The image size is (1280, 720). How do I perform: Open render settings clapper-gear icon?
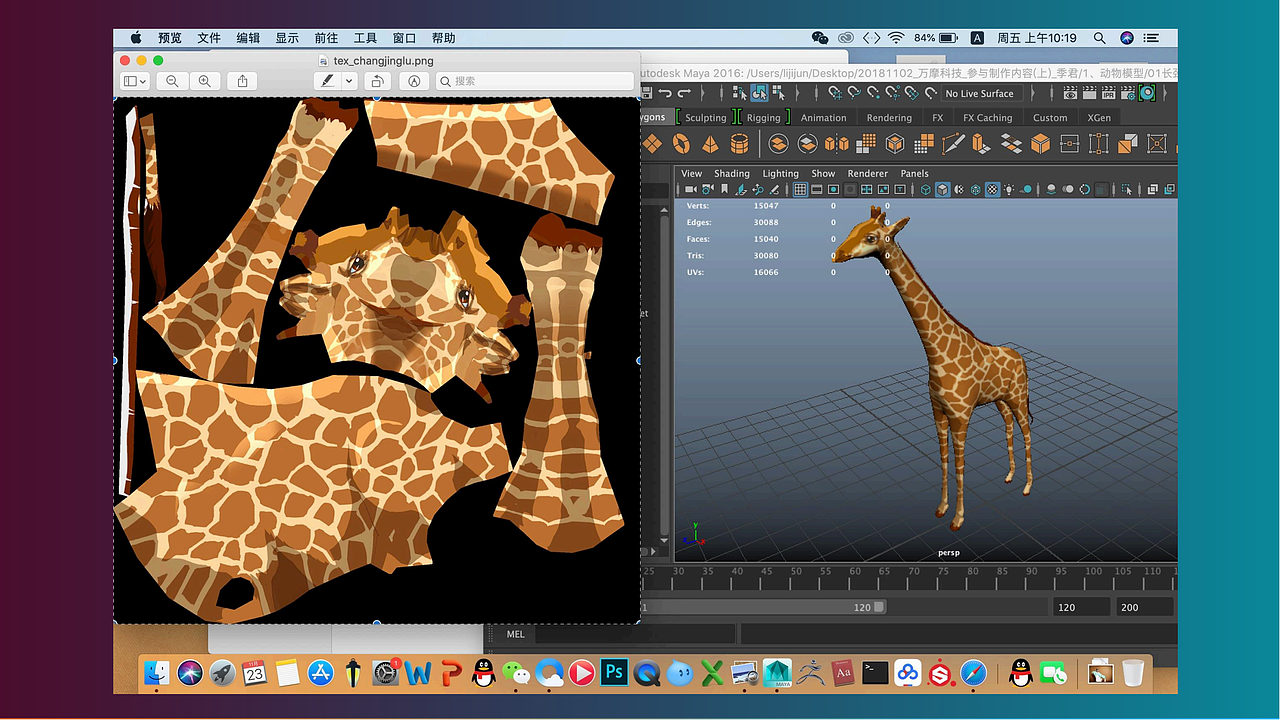[1128, 93]
